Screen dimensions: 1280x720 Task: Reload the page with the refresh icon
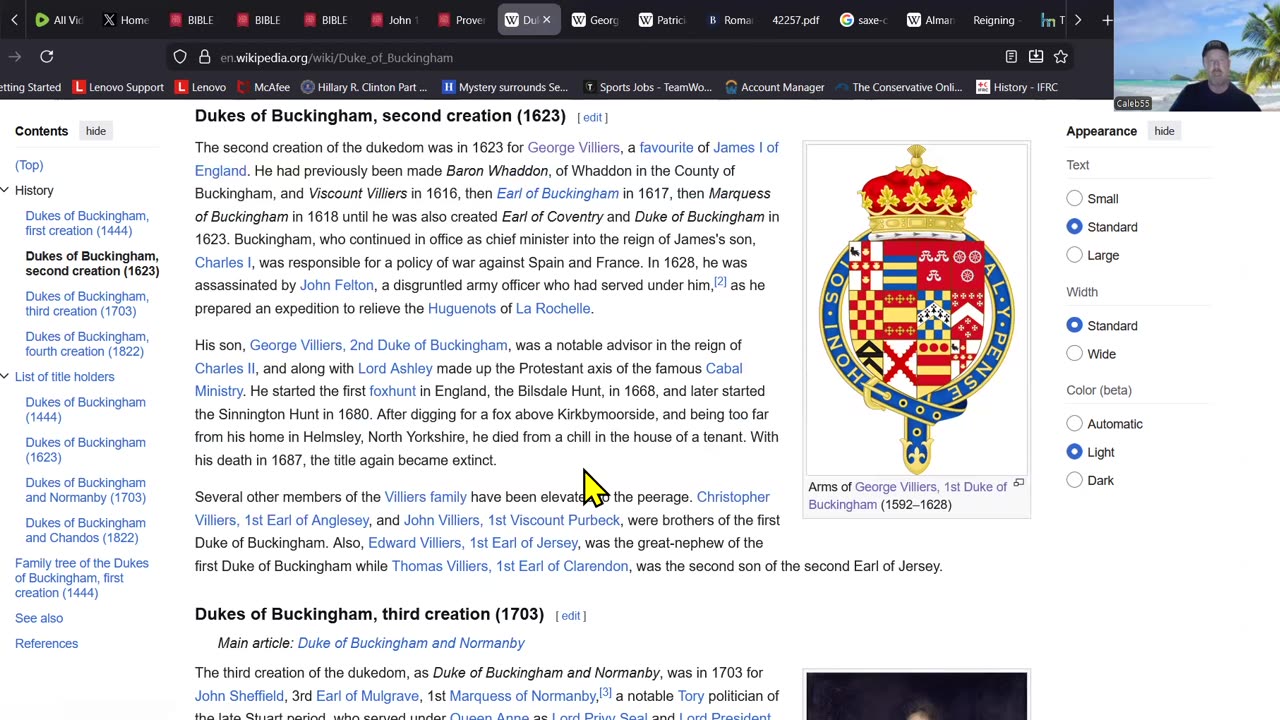coord(46,57)
